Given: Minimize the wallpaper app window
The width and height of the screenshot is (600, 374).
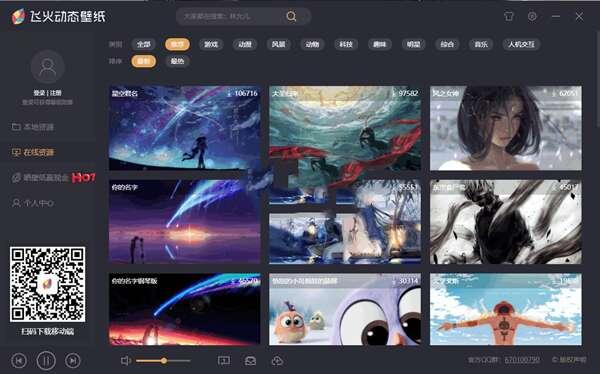Looking at the screenshot, I should (556, 16).
